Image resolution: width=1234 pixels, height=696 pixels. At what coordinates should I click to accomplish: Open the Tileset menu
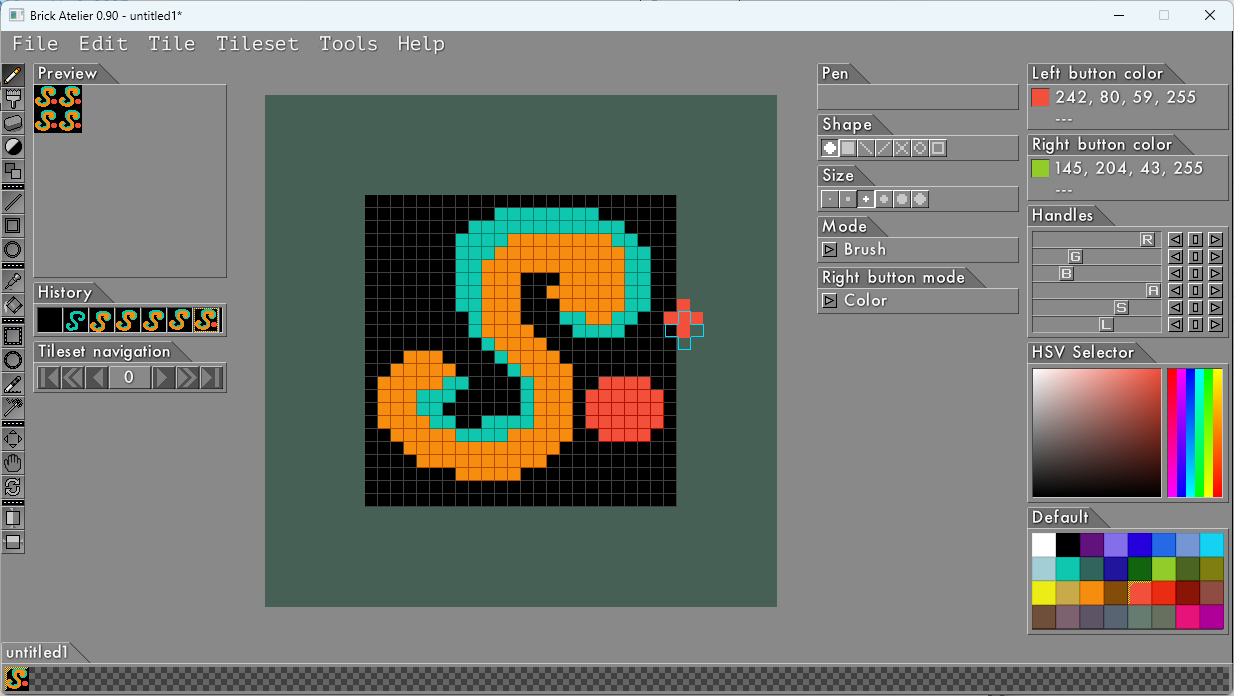pos(257,44)
